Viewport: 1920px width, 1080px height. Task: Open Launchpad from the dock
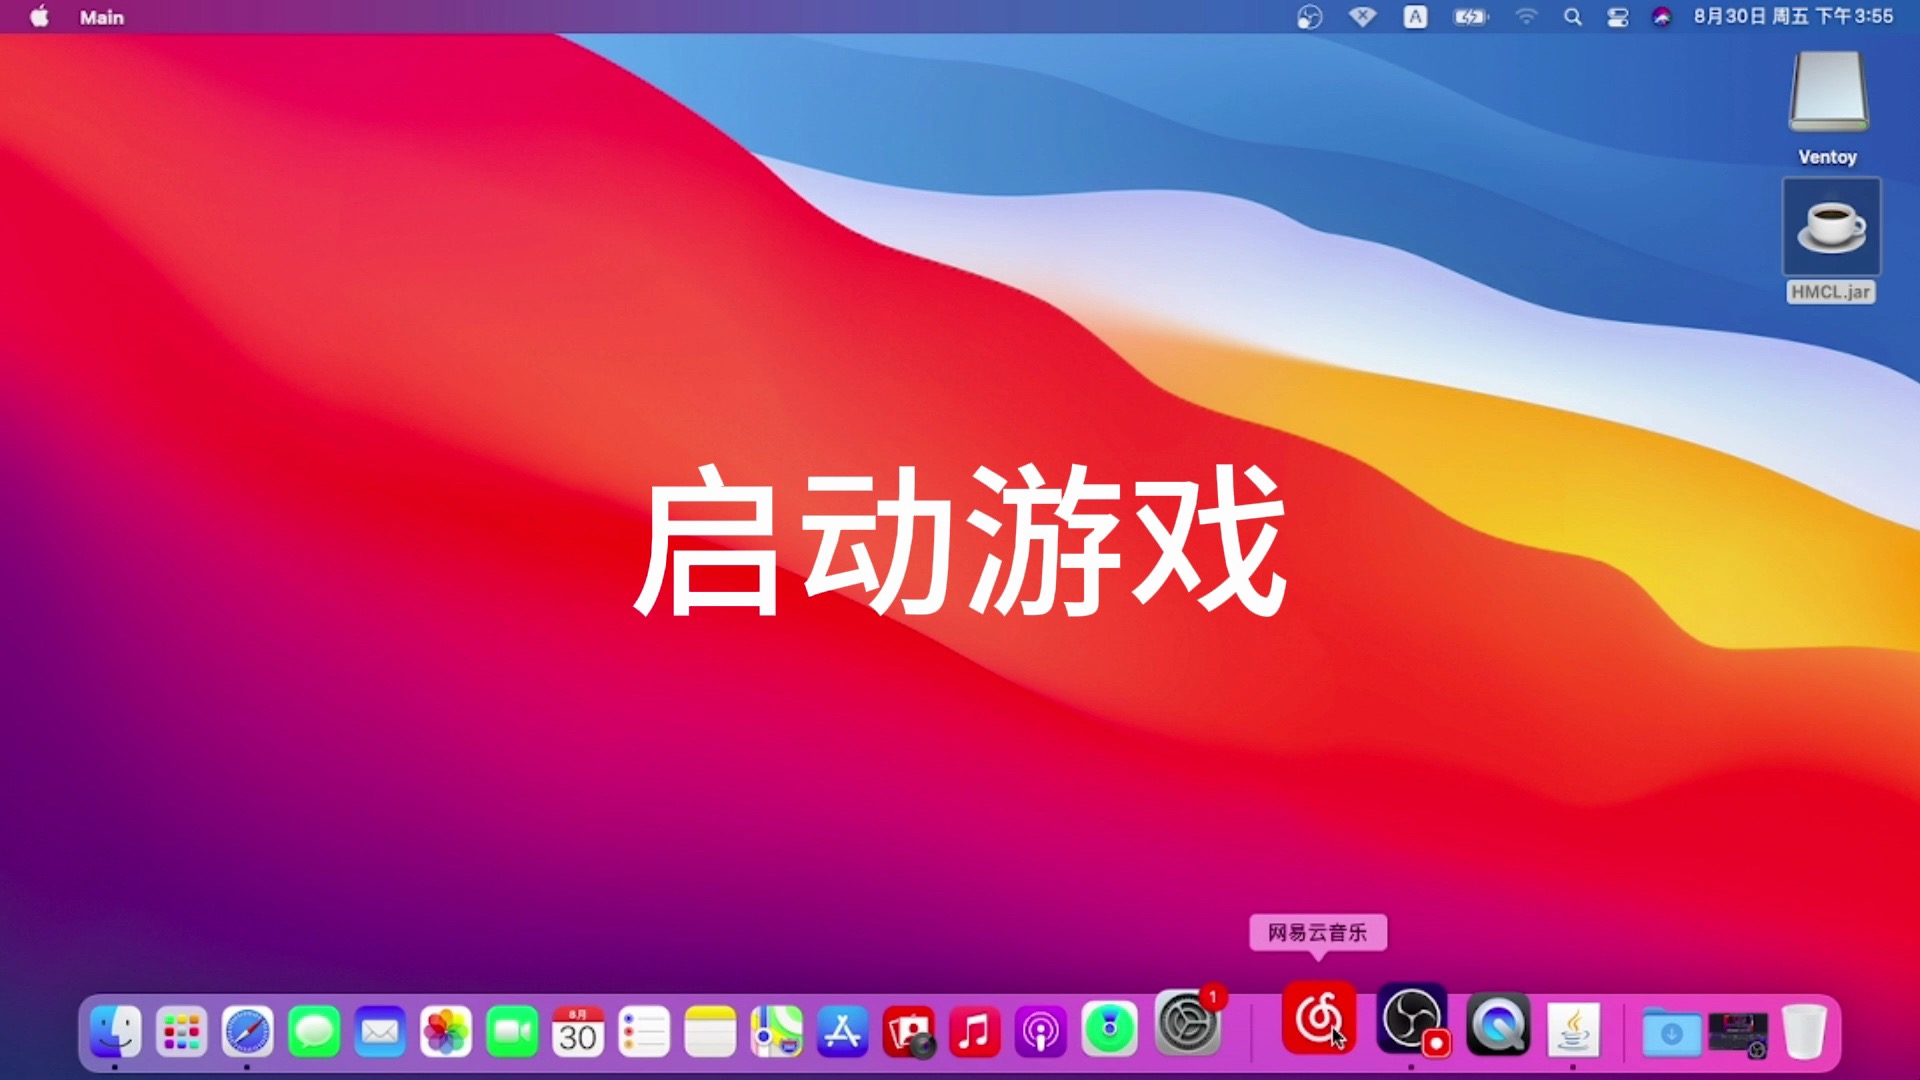(181, 1032)
